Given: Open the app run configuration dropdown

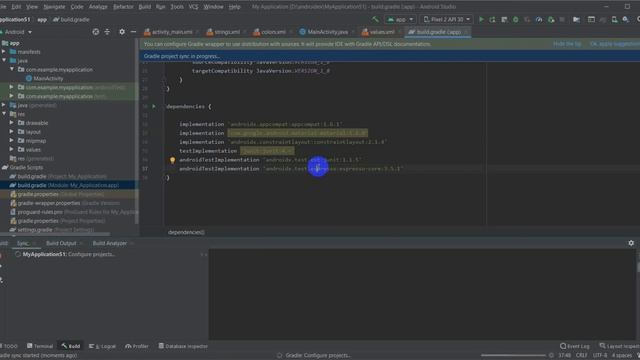Looking at the screenshot, I should (400, 19).
